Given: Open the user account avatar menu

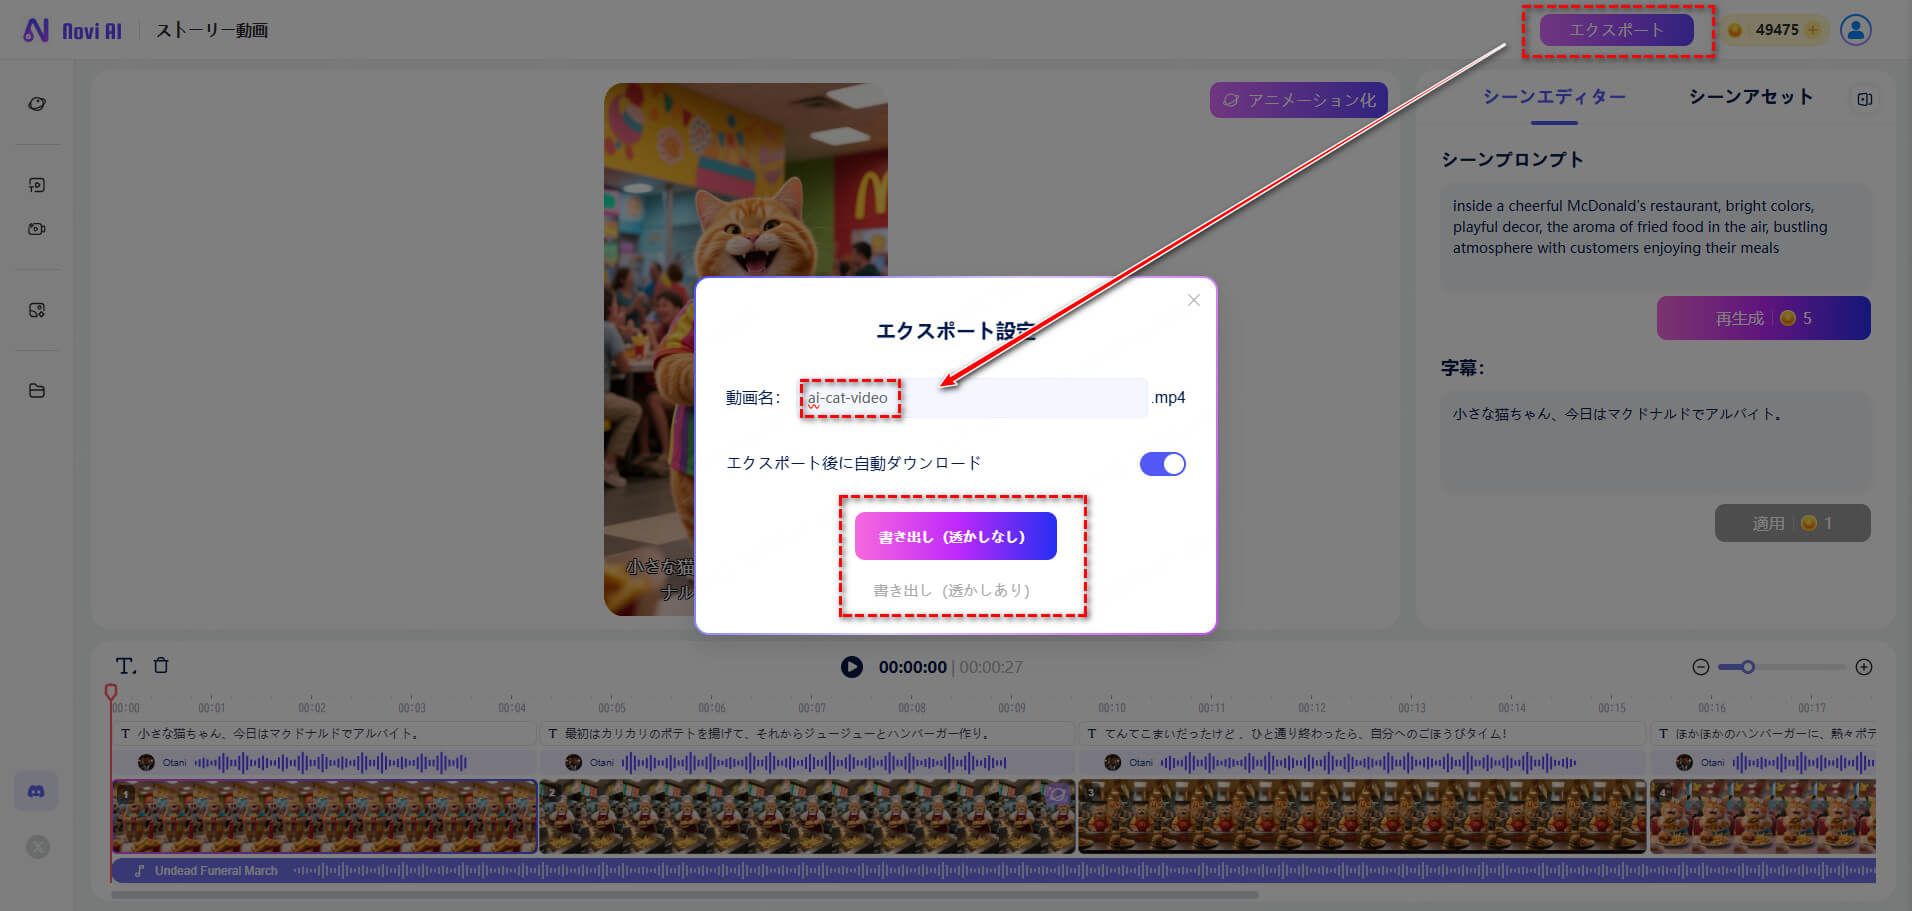Looking at the screenshot, I should click(x=1855, y=30).
